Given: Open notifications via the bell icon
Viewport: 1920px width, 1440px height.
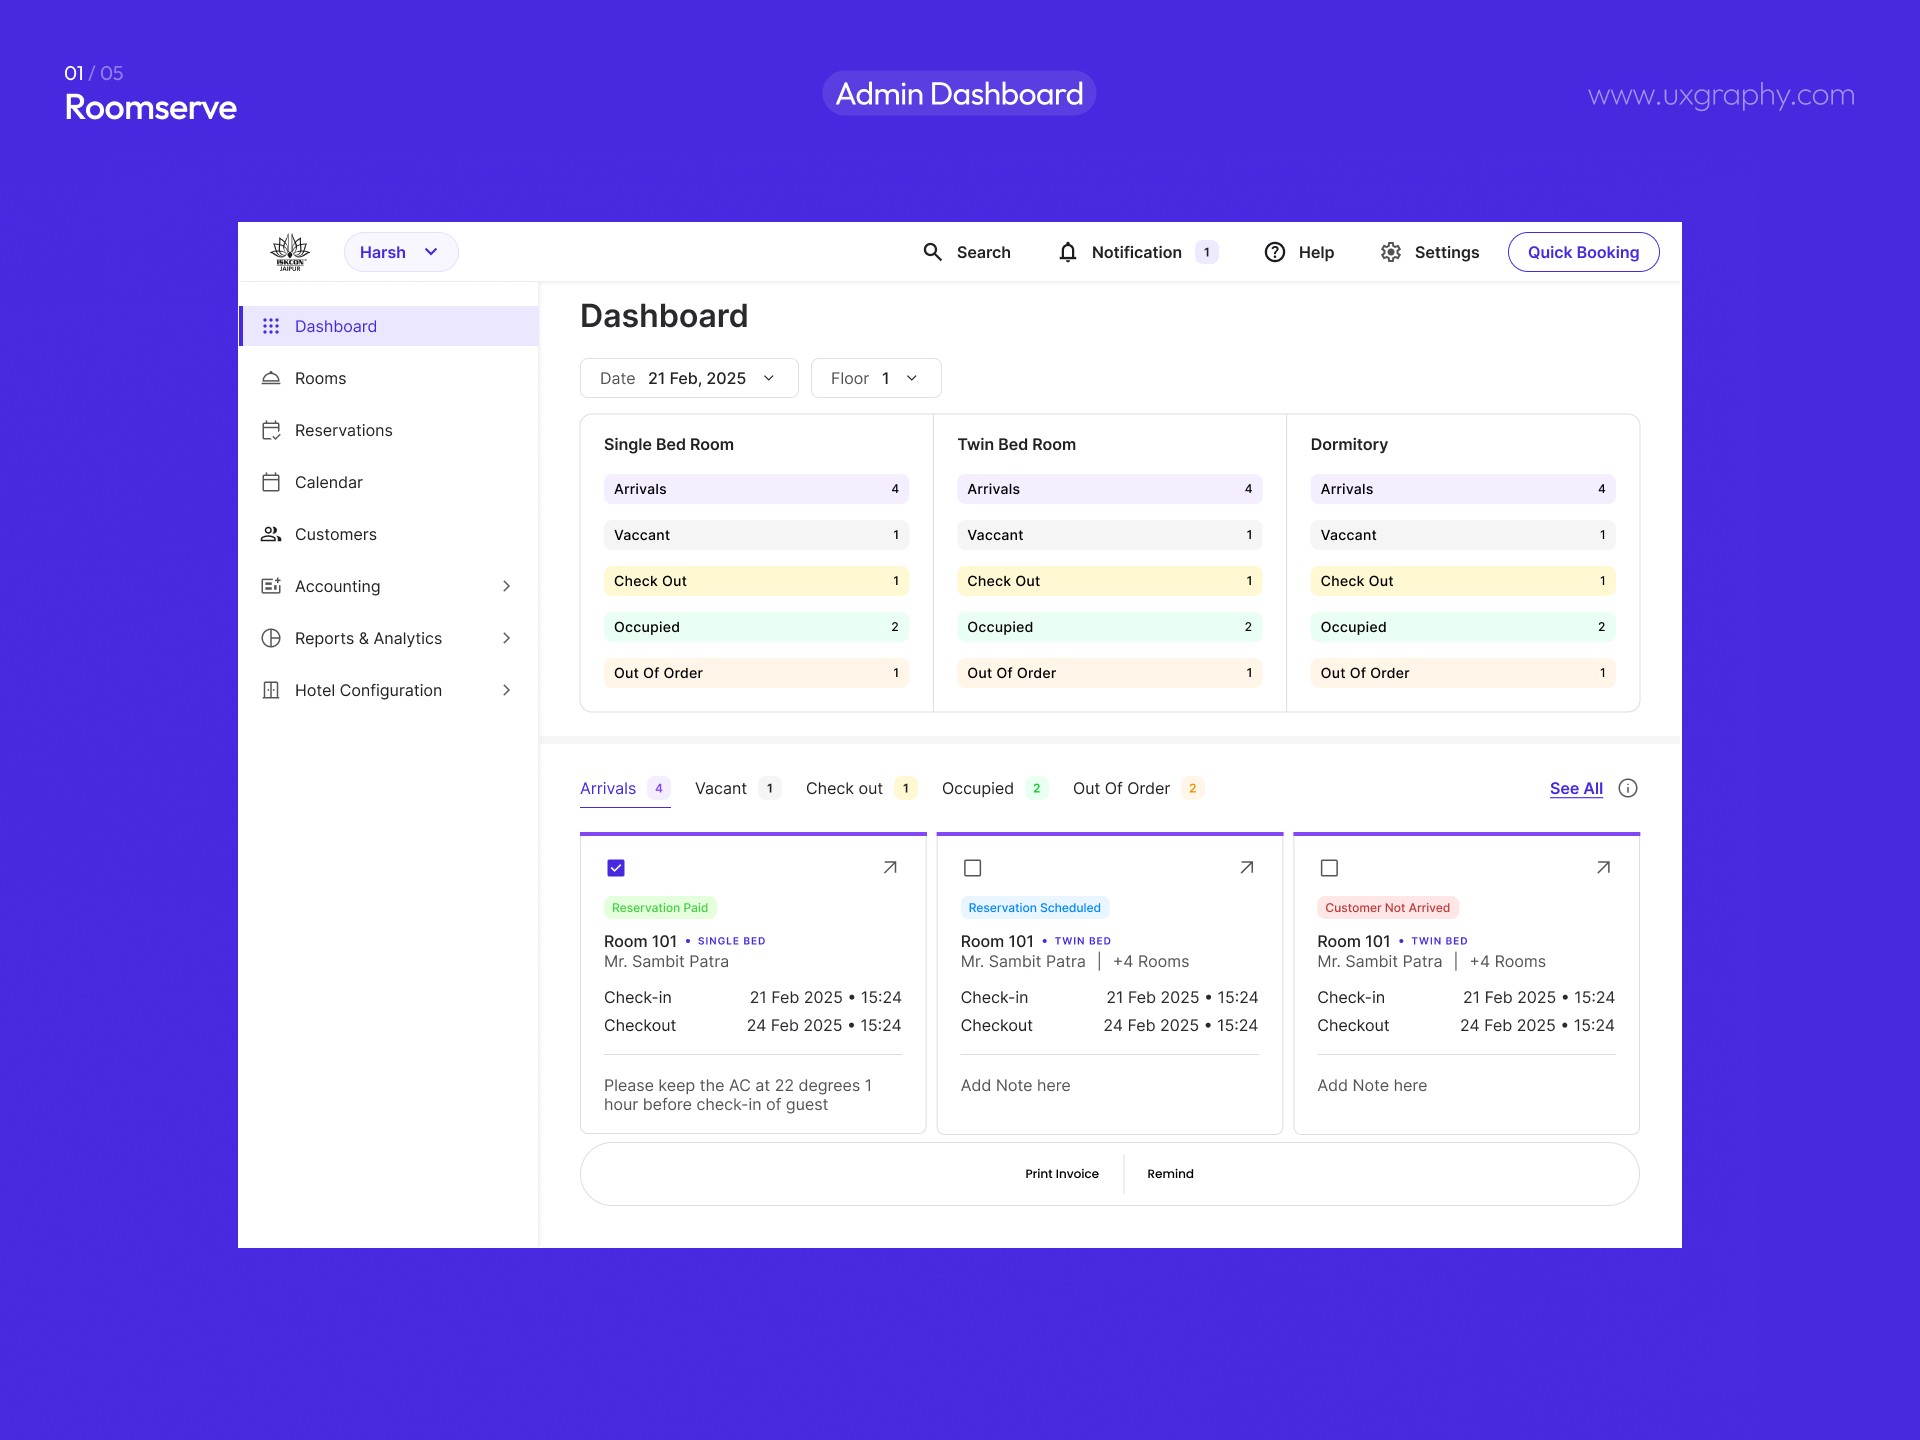Looking at the screenshot, I should coord(1068,252).
